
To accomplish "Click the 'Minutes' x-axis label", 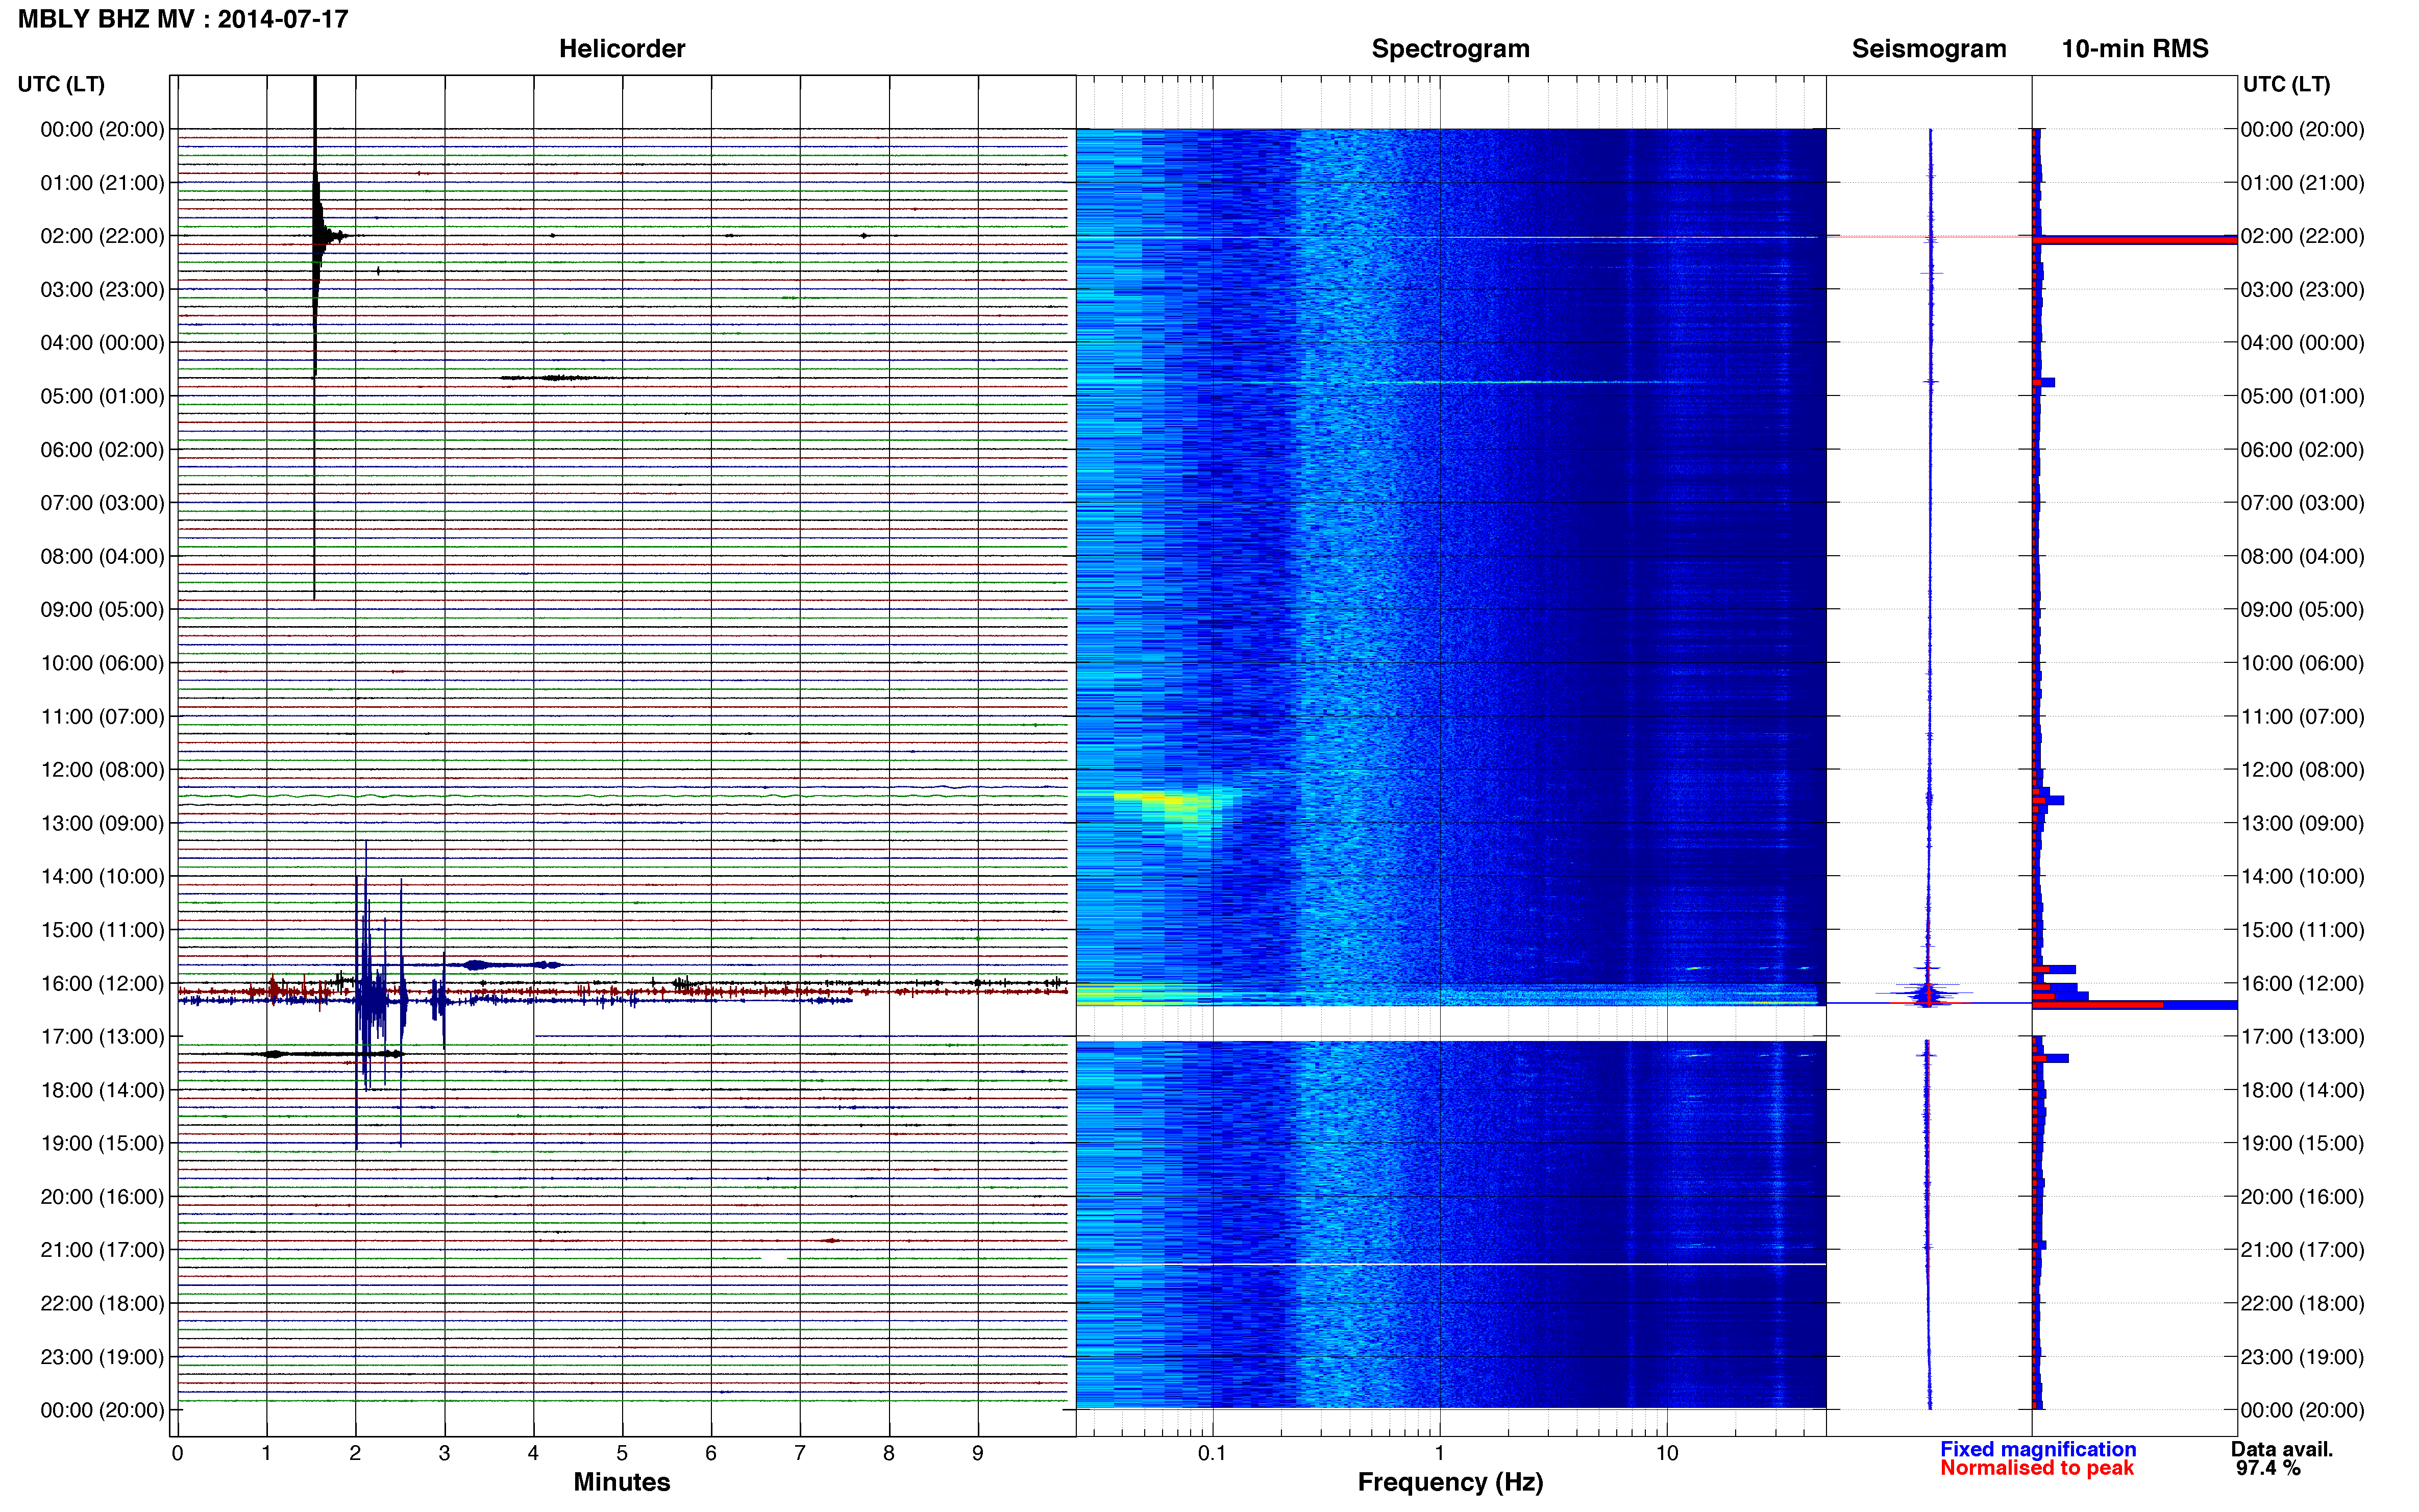I will coord(622,1482).
